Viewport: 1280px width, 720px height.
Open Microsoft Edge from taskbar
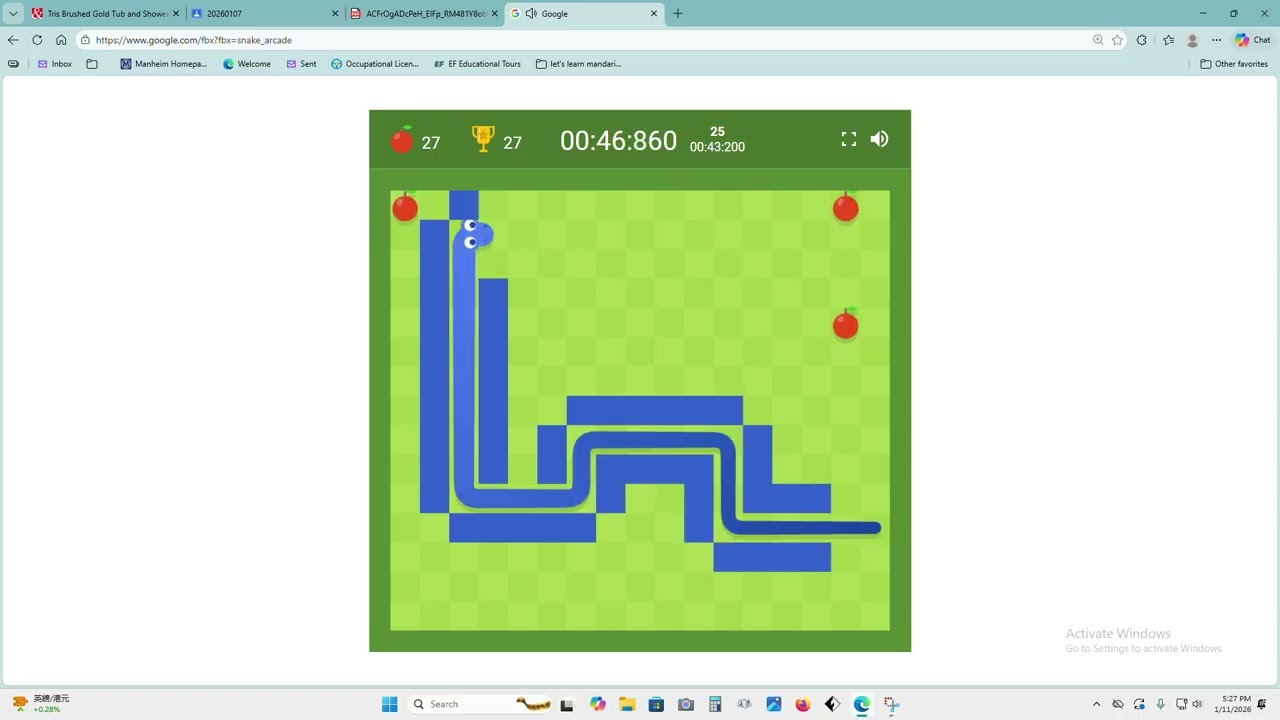pyautogui.click(x=862, y=704)
